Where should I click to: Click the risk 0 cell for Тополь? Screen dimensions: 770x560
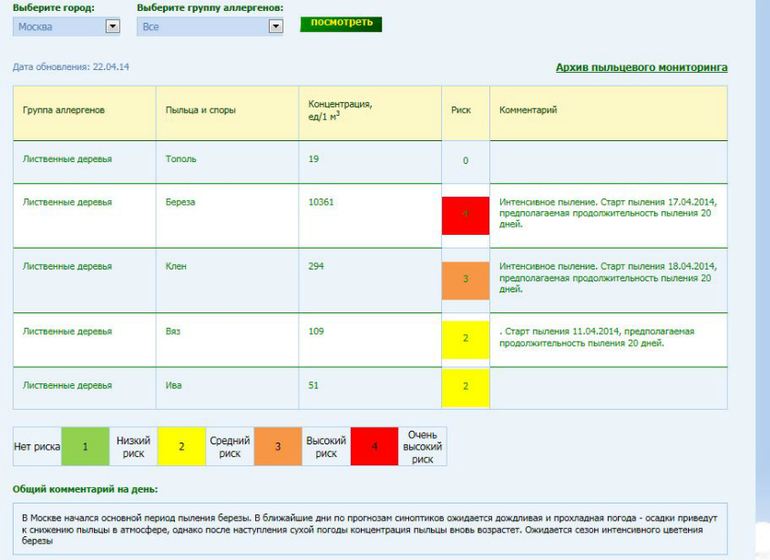point(465,160)
